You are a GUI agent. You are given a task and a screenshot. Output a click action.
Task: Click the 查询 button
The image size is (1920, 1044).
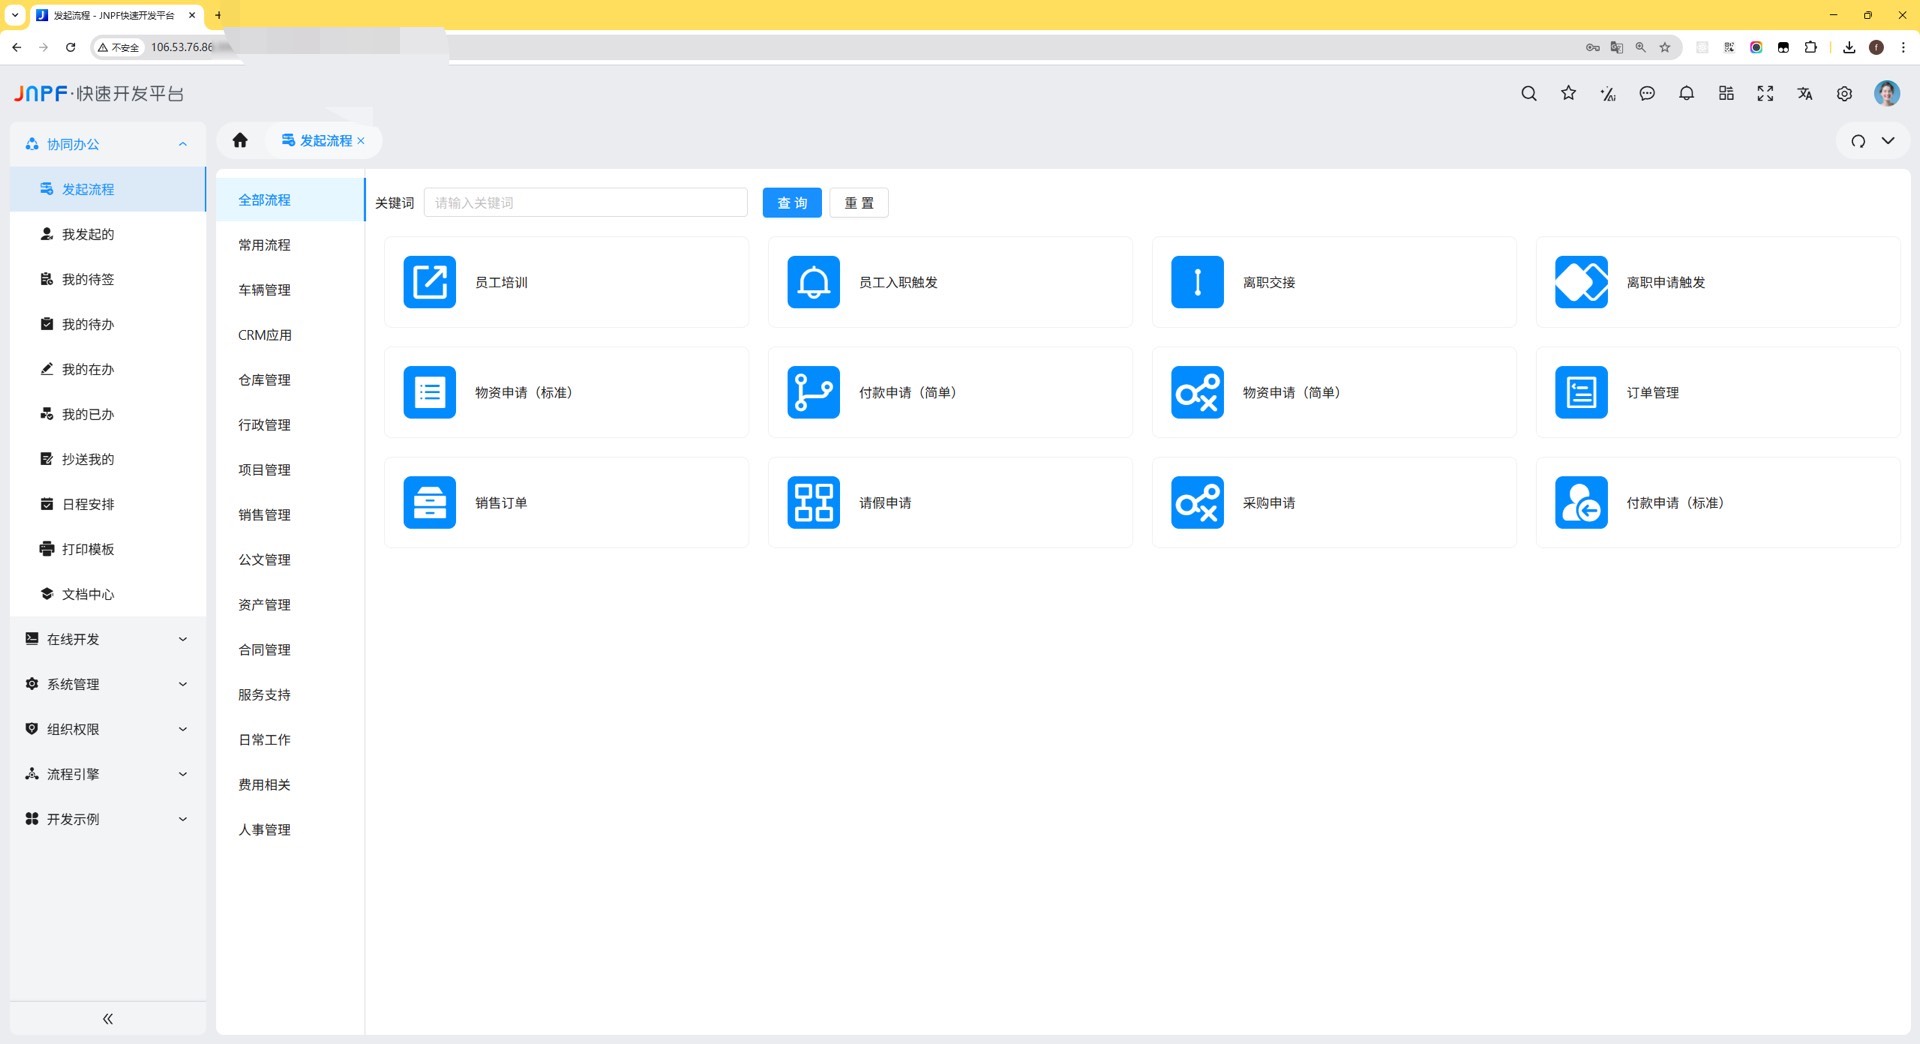(792, 203)
